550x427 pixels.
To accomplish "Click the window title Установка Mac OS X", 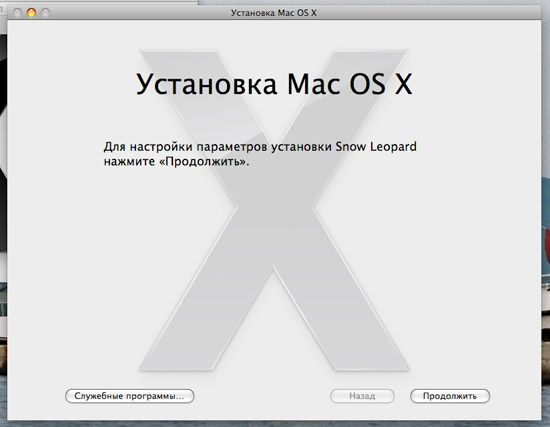I will [x=274, y=13].
